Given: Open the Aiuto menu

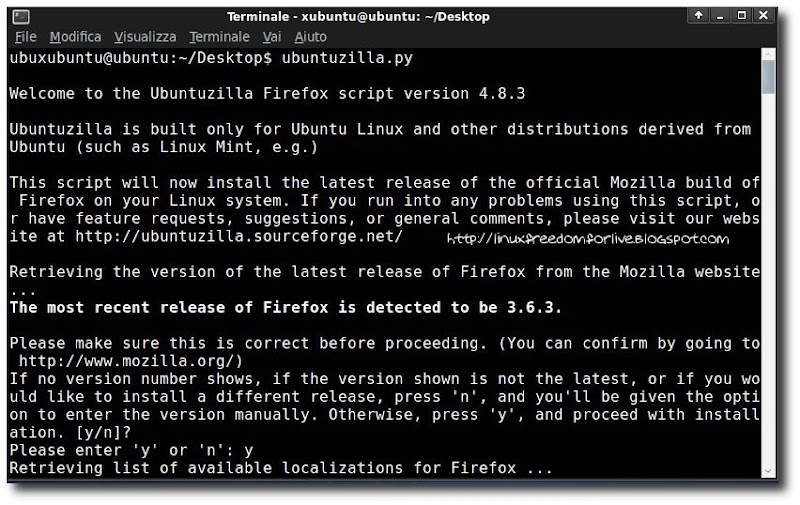Looking at the screenshot, I should click(x=311, y=37).
